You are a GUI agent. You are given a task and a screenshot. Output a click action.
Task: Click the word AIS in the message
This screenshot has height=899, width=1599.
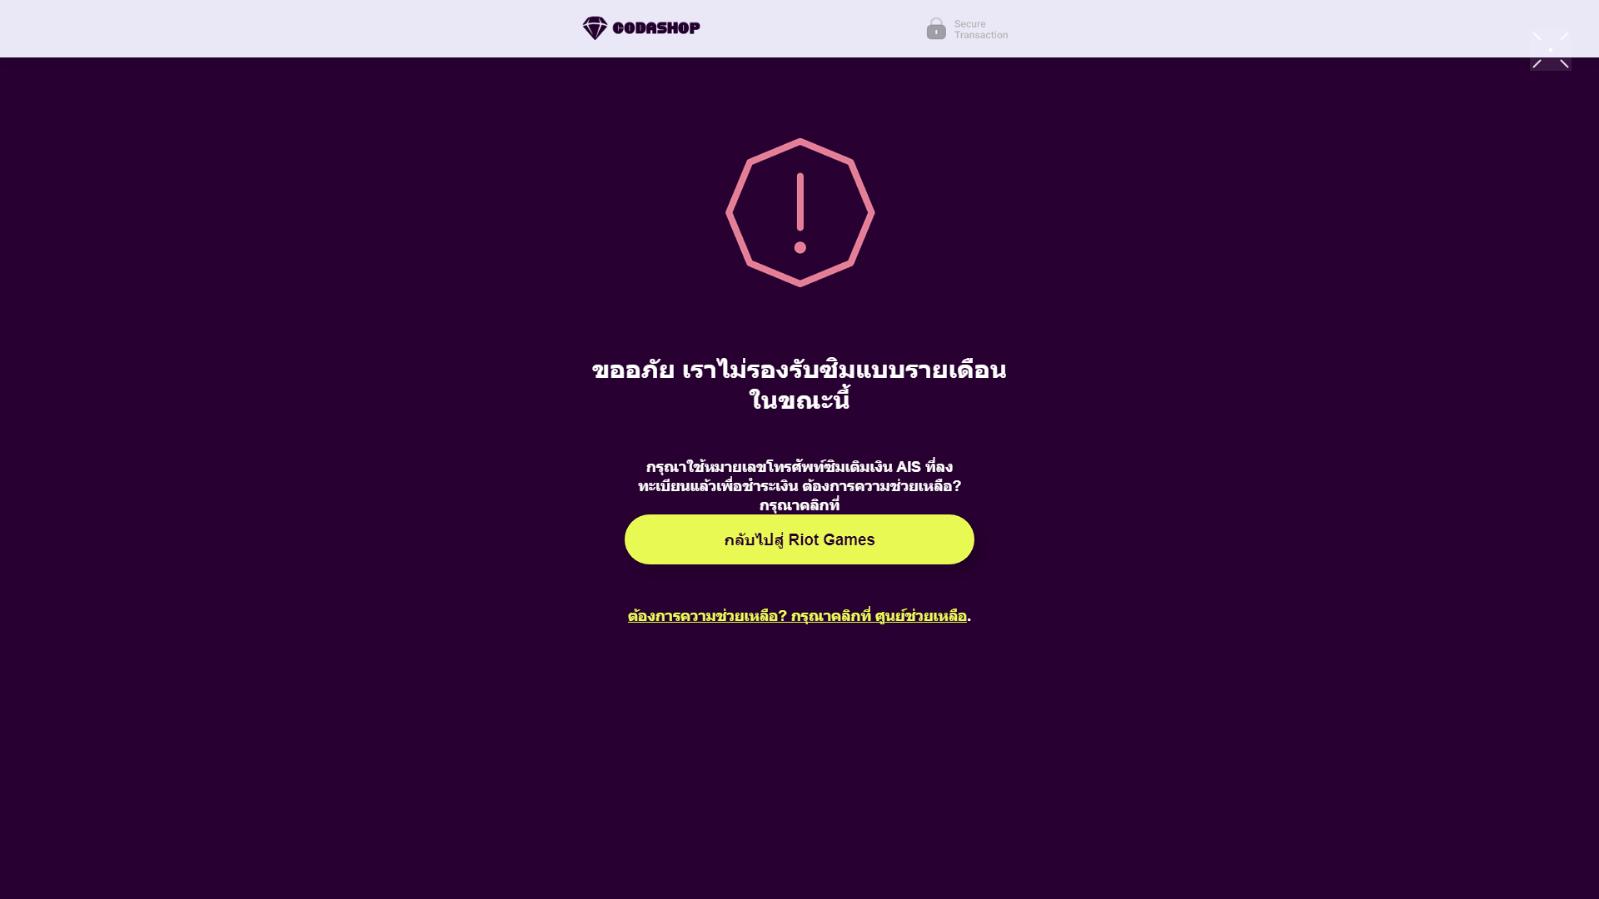click(908, 467)
